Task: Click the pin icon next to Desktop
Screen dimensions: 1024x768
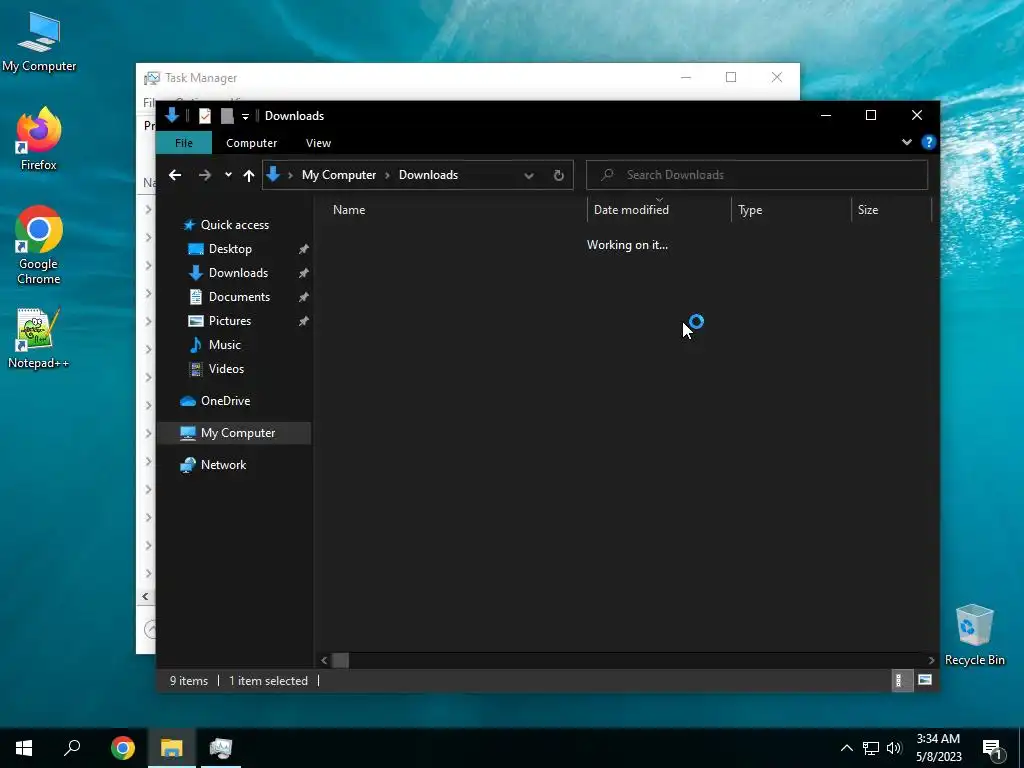Action: coord(304,249)
